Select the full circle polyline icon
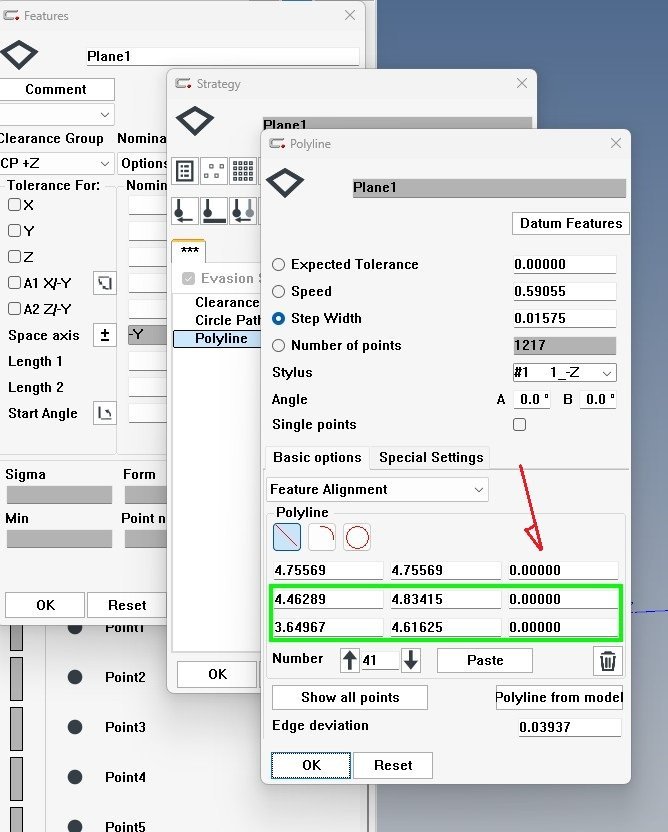 pos(357,537)
